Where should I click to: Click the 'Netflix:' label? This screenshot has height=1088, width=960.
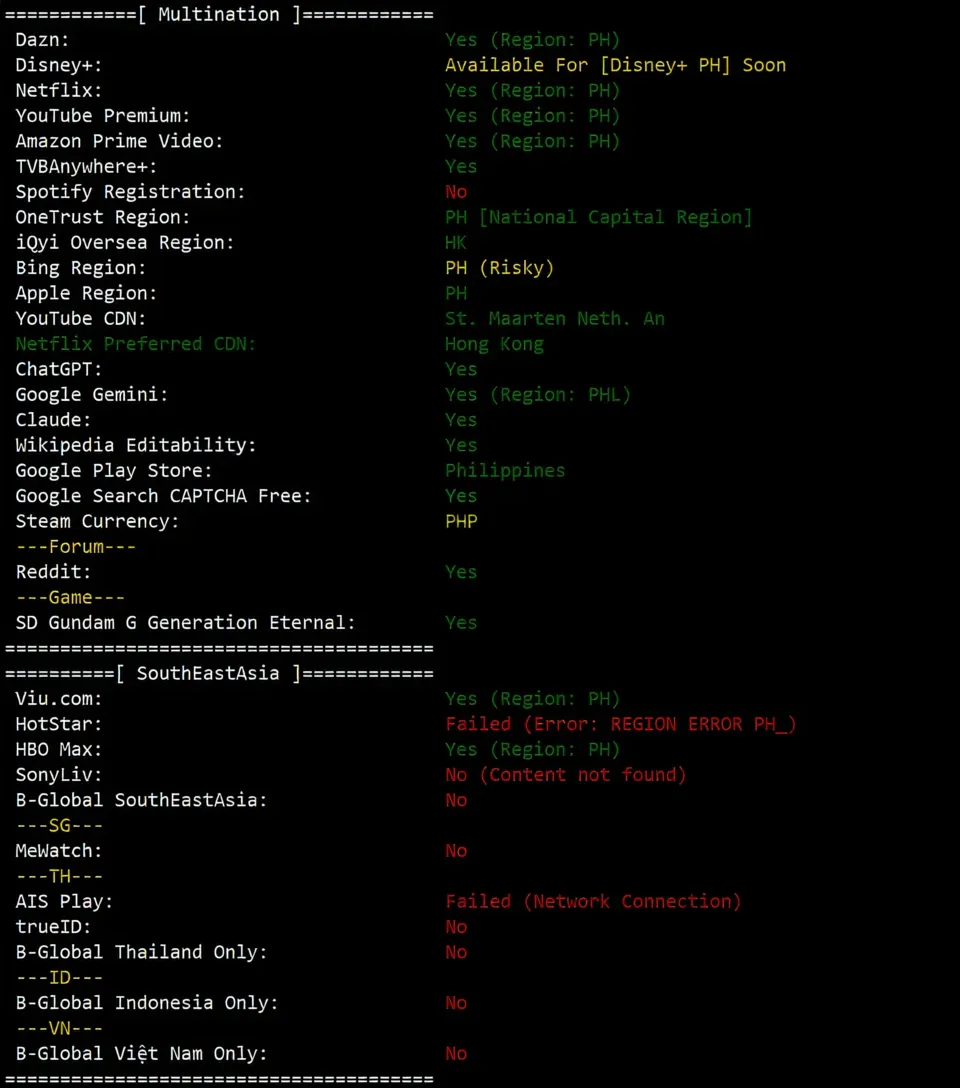[59, 91]
